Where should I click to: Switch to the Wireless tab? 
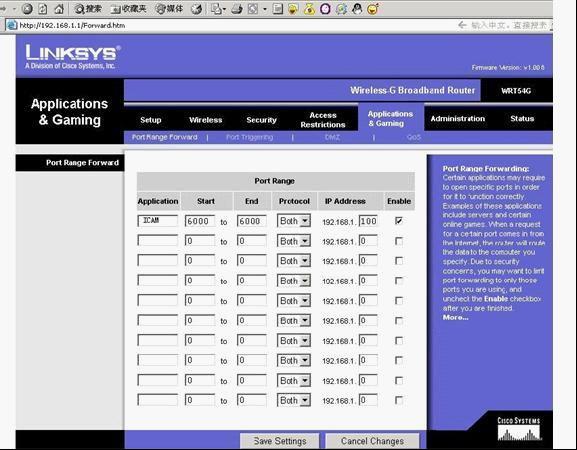(x=205, y=120)
